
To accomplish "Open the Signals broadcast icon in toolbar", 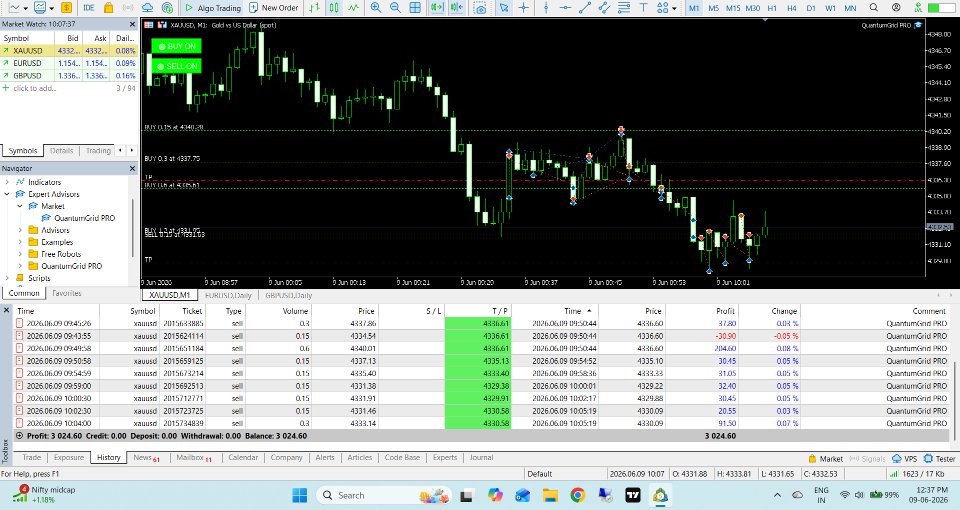I will click(x=128, y=8).
